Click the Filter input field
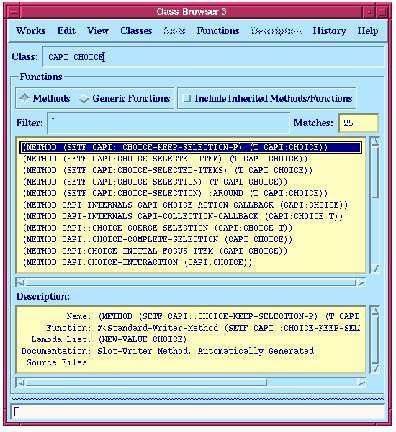 168,123
